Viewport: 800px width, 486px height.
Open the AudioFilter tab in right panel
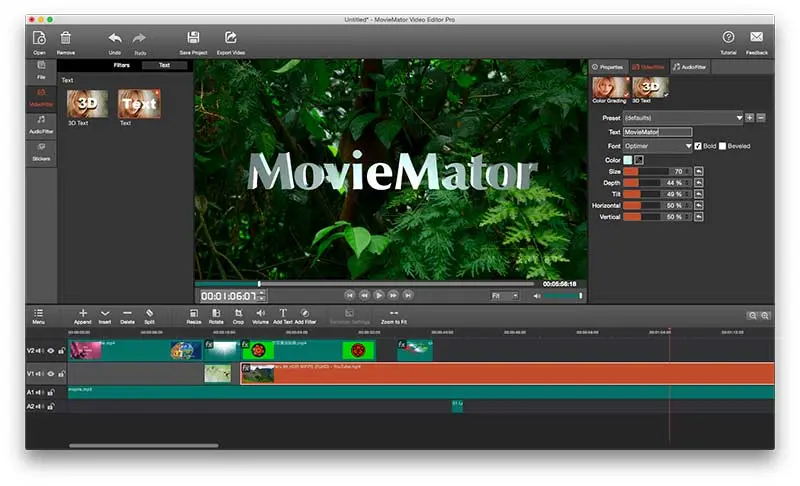click(689, 67)
